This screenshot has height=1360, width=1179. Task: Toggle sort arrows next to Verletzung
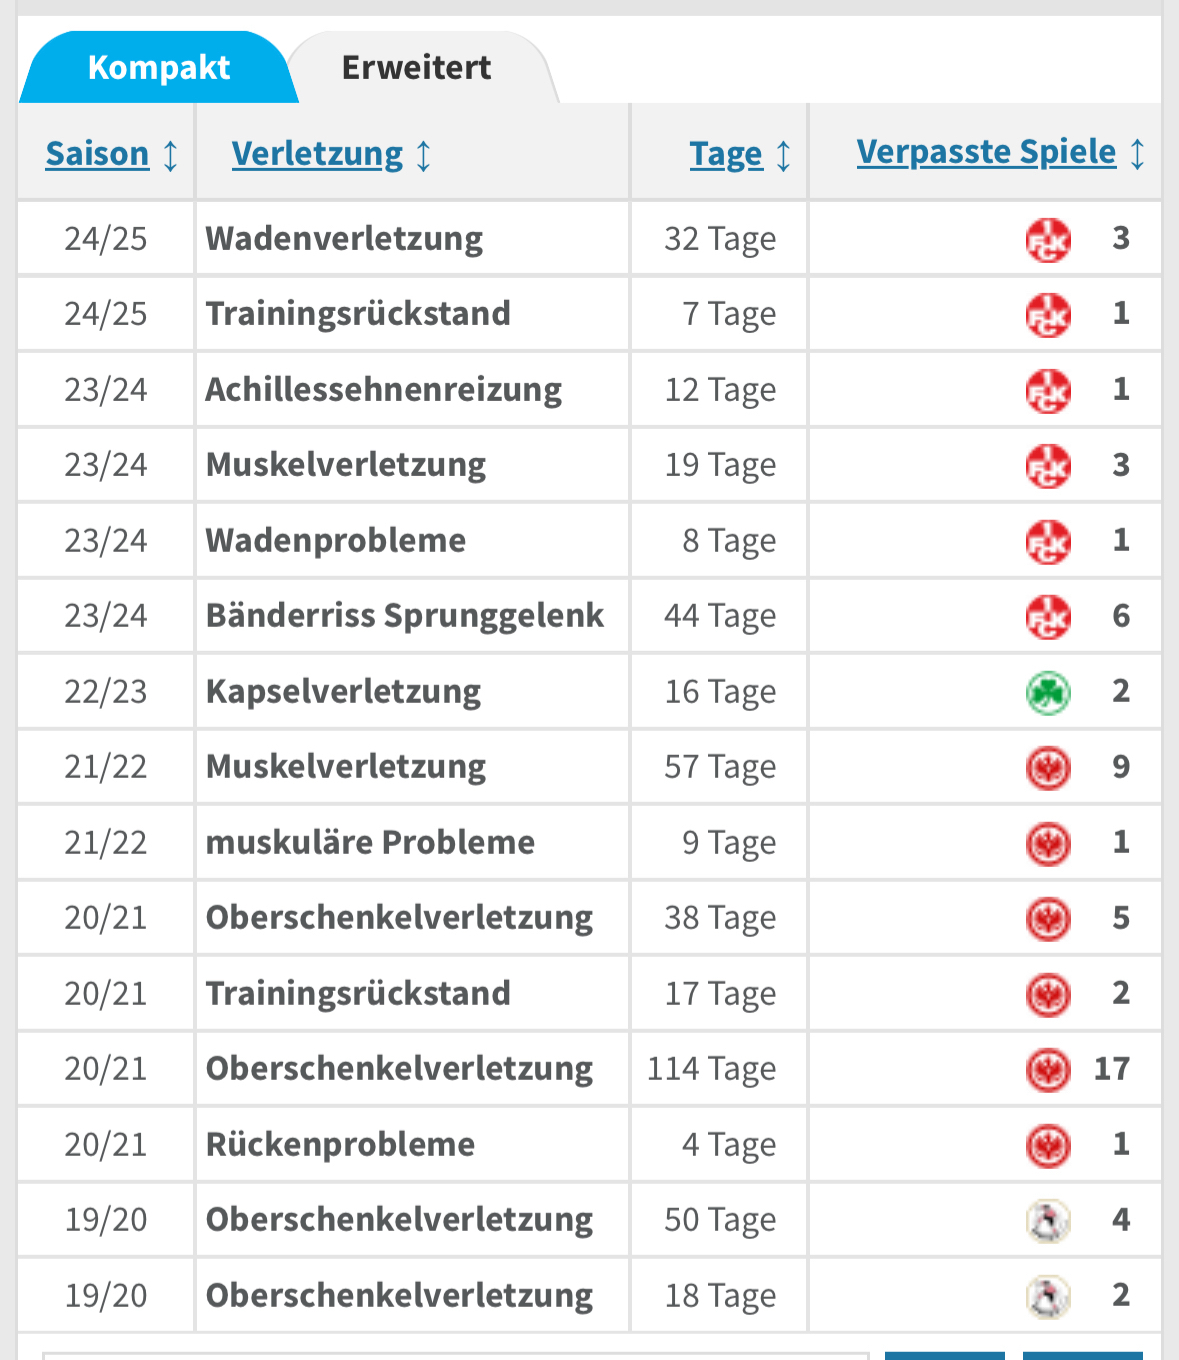click(424, 156)
